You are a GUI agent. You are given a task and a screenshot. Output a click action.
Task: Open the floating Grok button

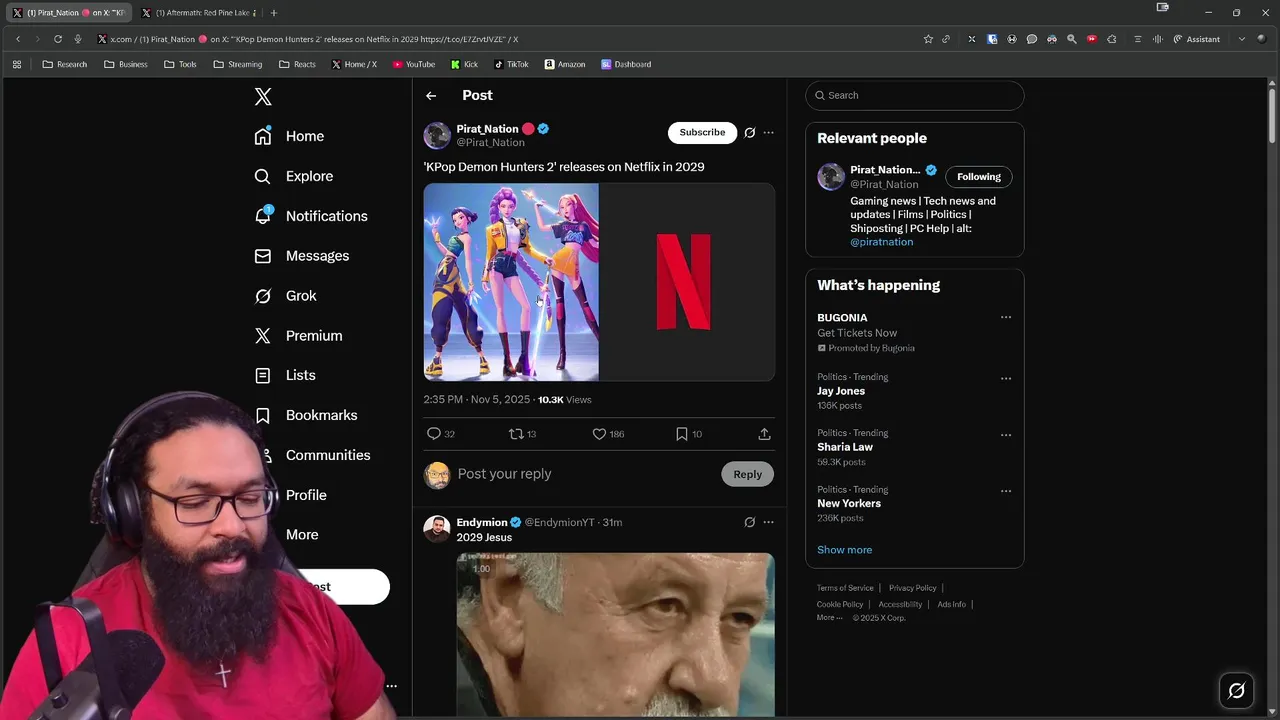[x=1236, y=691]
